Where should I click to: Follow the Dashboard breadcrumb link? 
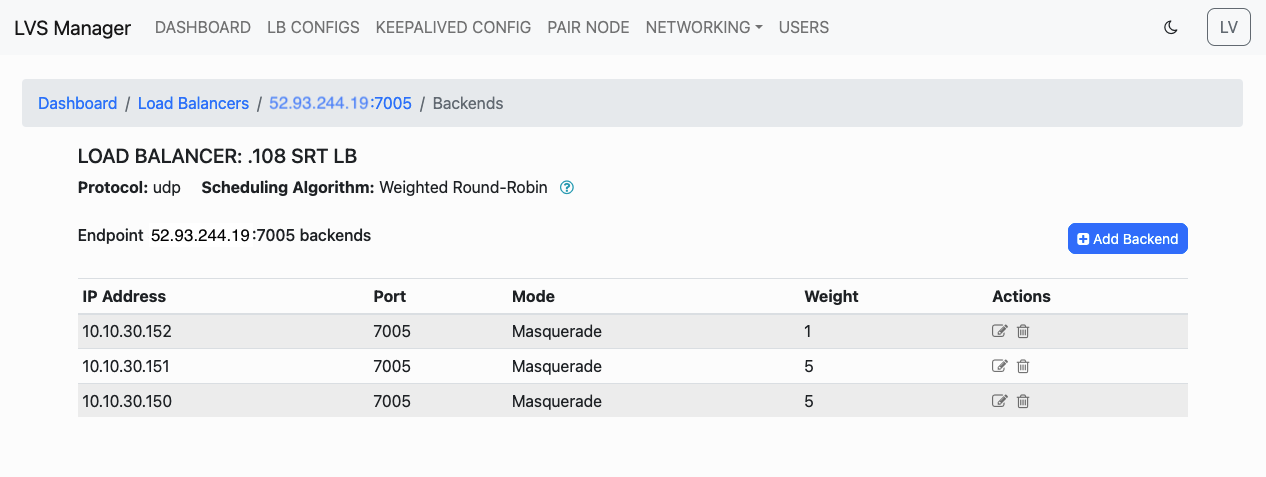78,103
